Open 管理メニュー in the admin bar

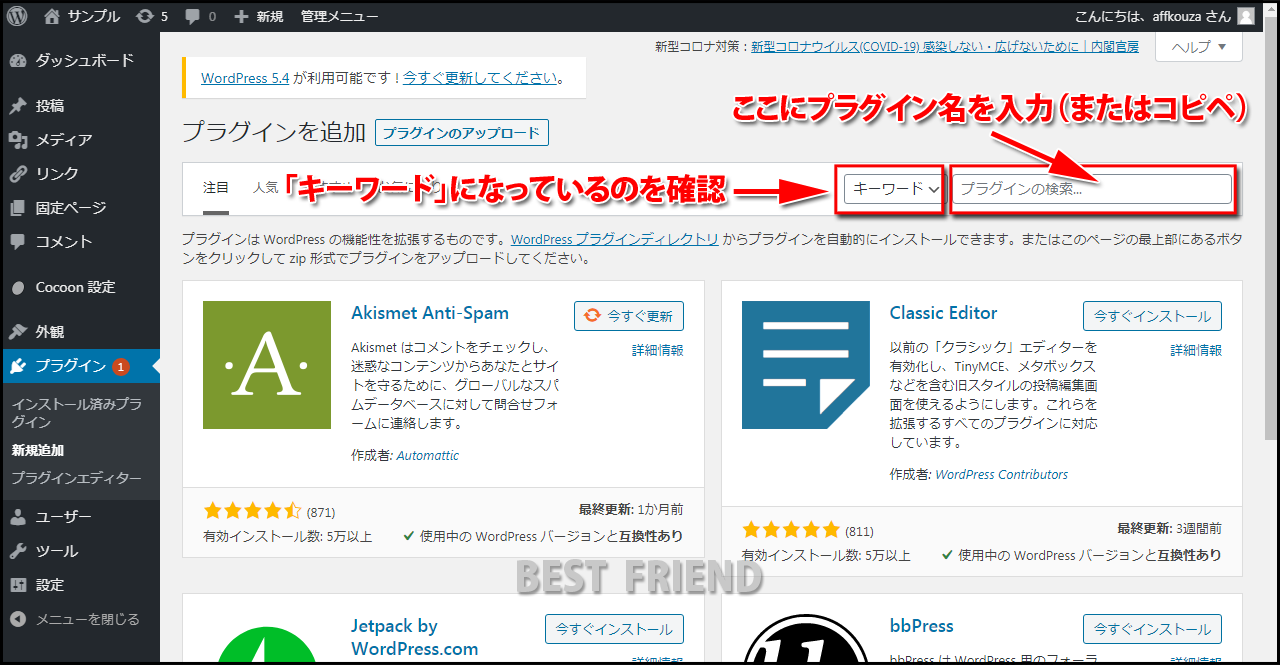[339, 16]
